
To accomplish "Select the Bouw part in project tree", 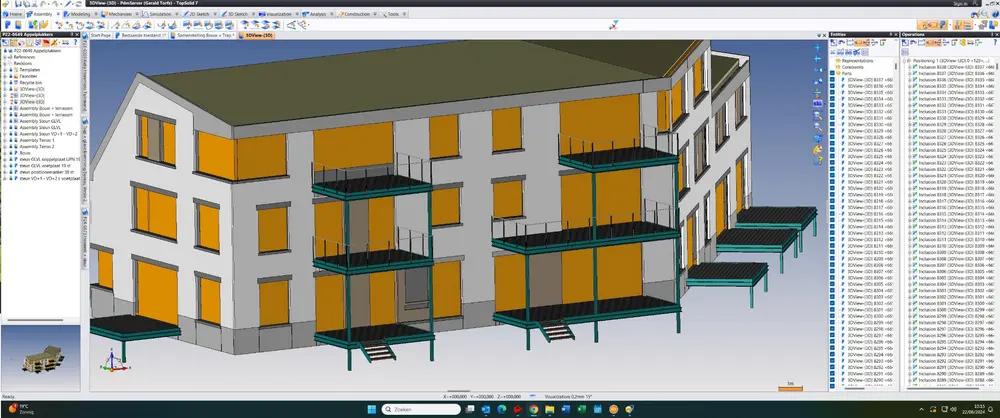I will [x=25, y=153].
